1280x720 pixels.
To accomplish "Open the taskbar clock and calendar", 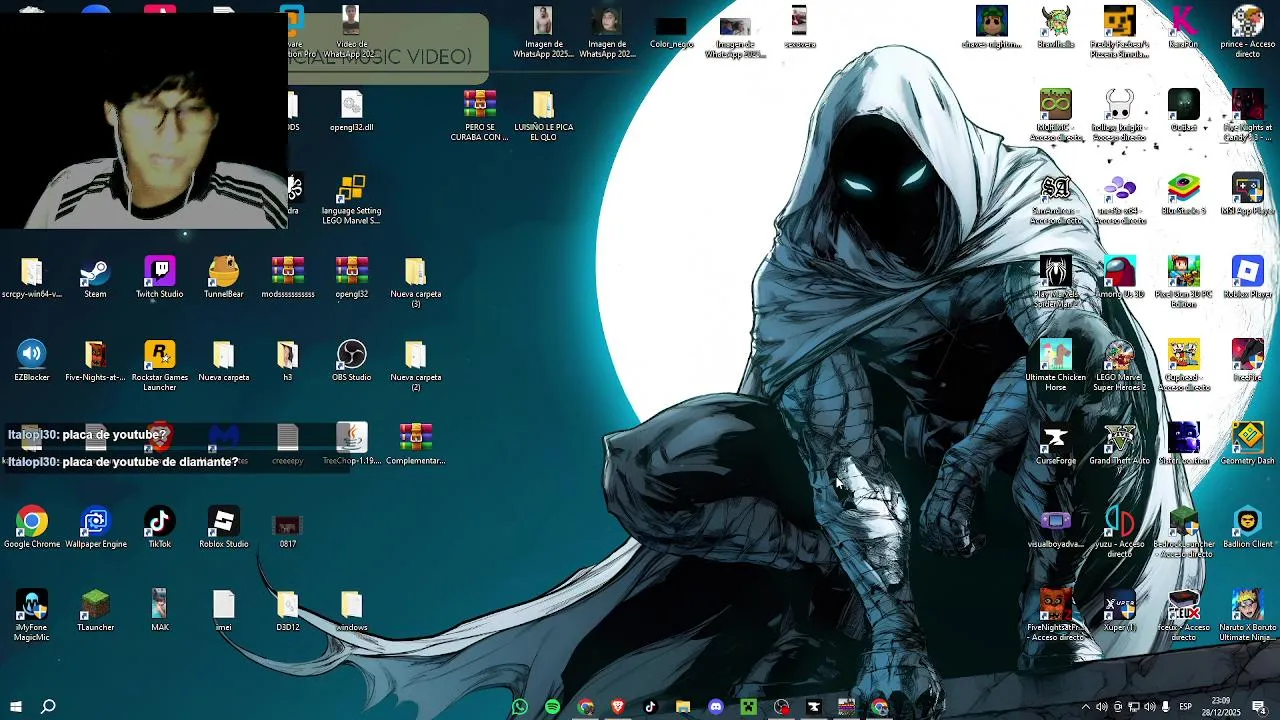I will [1221, 707].
